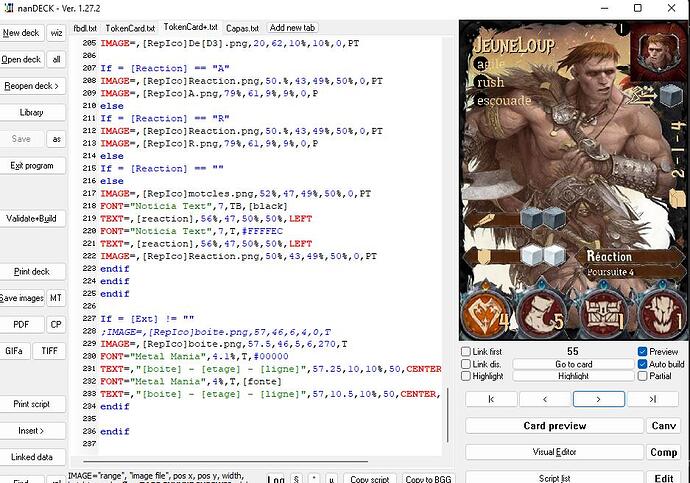Viewport: 690px width, 483px height.
Task: Export deck with the PDF button
Action: pyautogui.click(x=21, y=325)
